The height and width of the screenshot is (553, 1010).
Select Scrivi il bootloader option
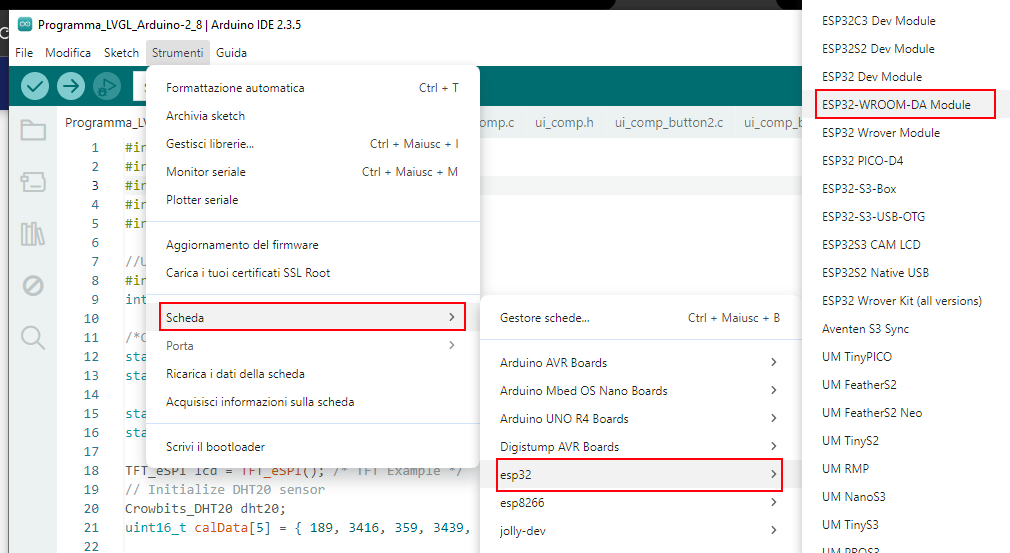215,447
